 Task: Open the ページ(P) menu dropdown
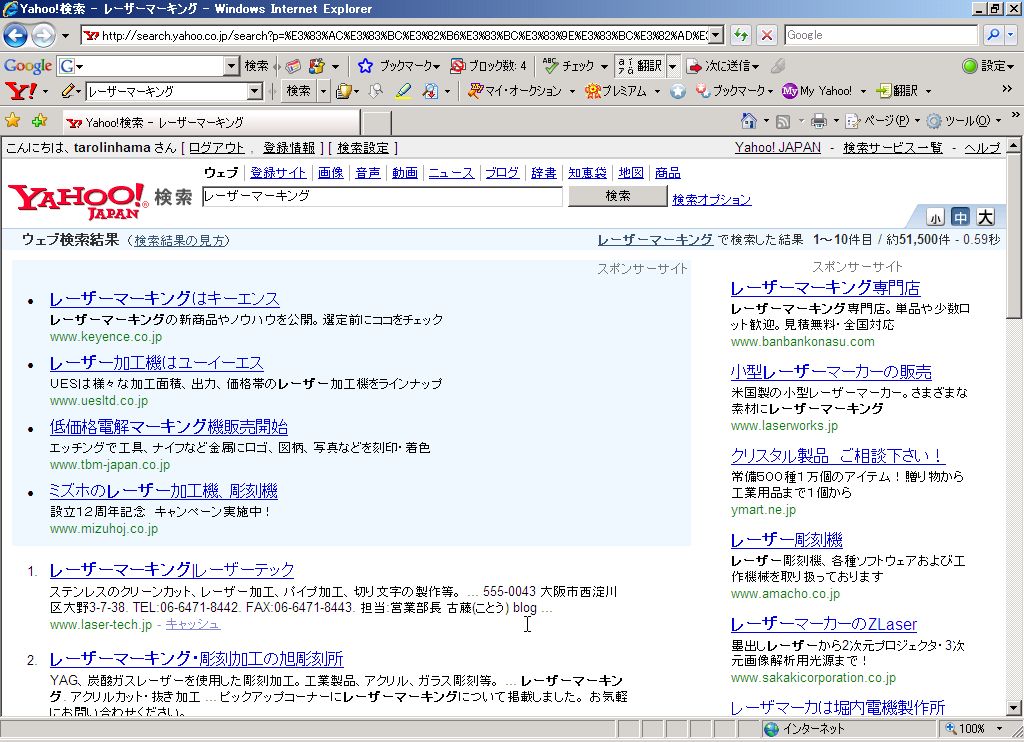(x=883, y=121)
